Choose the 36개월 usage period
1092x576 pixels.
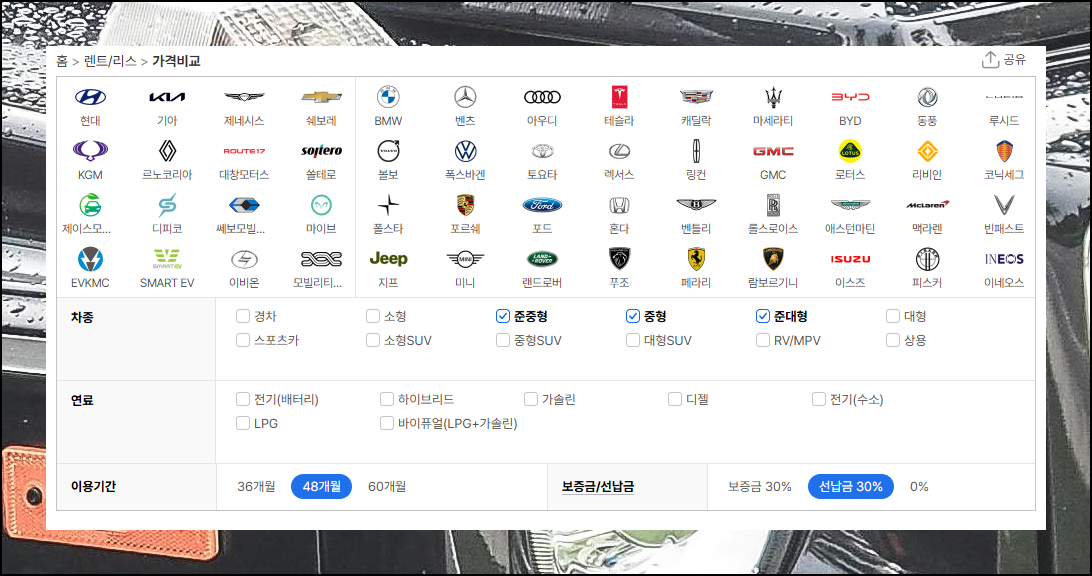click(256, 486)
